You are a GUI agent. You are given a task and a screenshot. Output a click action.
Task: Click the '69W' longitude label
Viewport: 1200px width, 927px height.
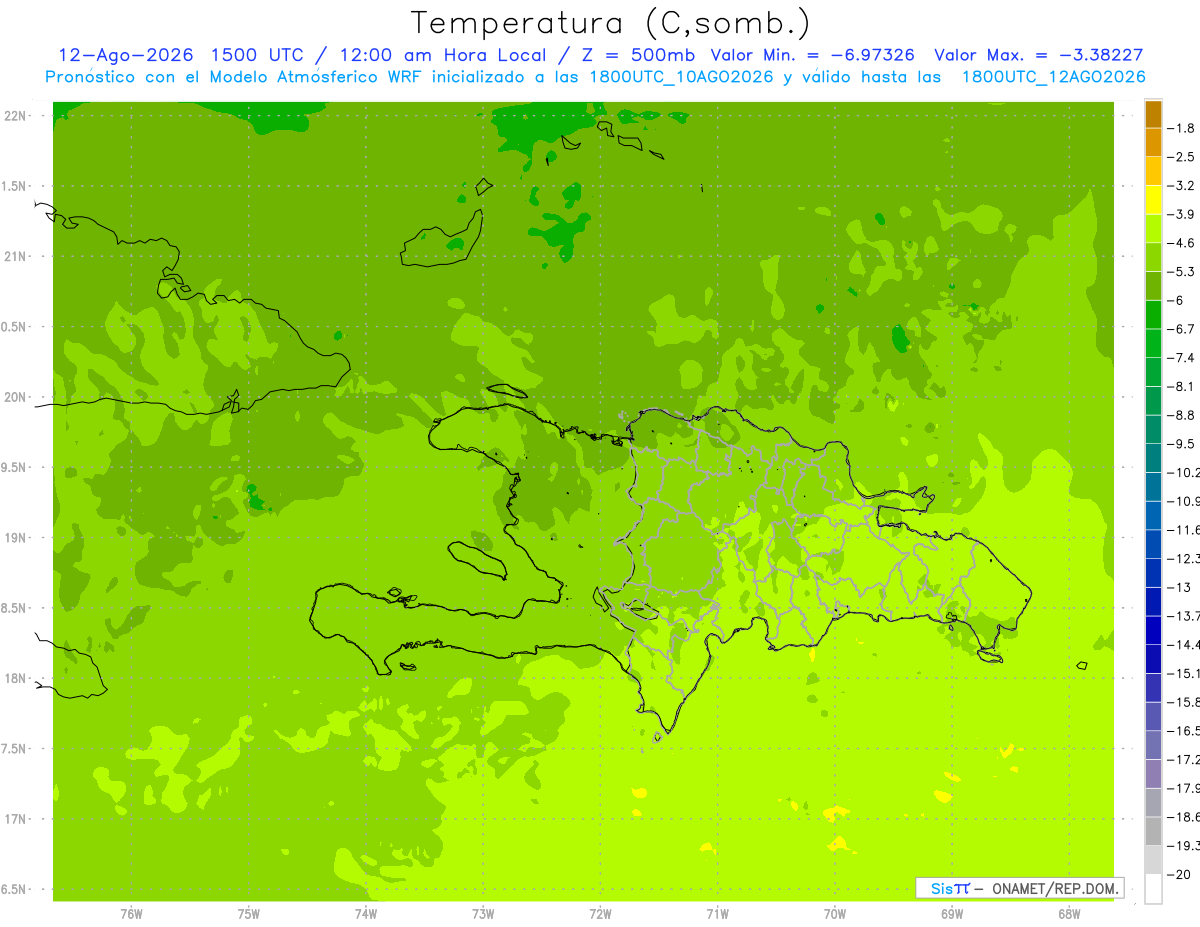(x=951, y=914)
